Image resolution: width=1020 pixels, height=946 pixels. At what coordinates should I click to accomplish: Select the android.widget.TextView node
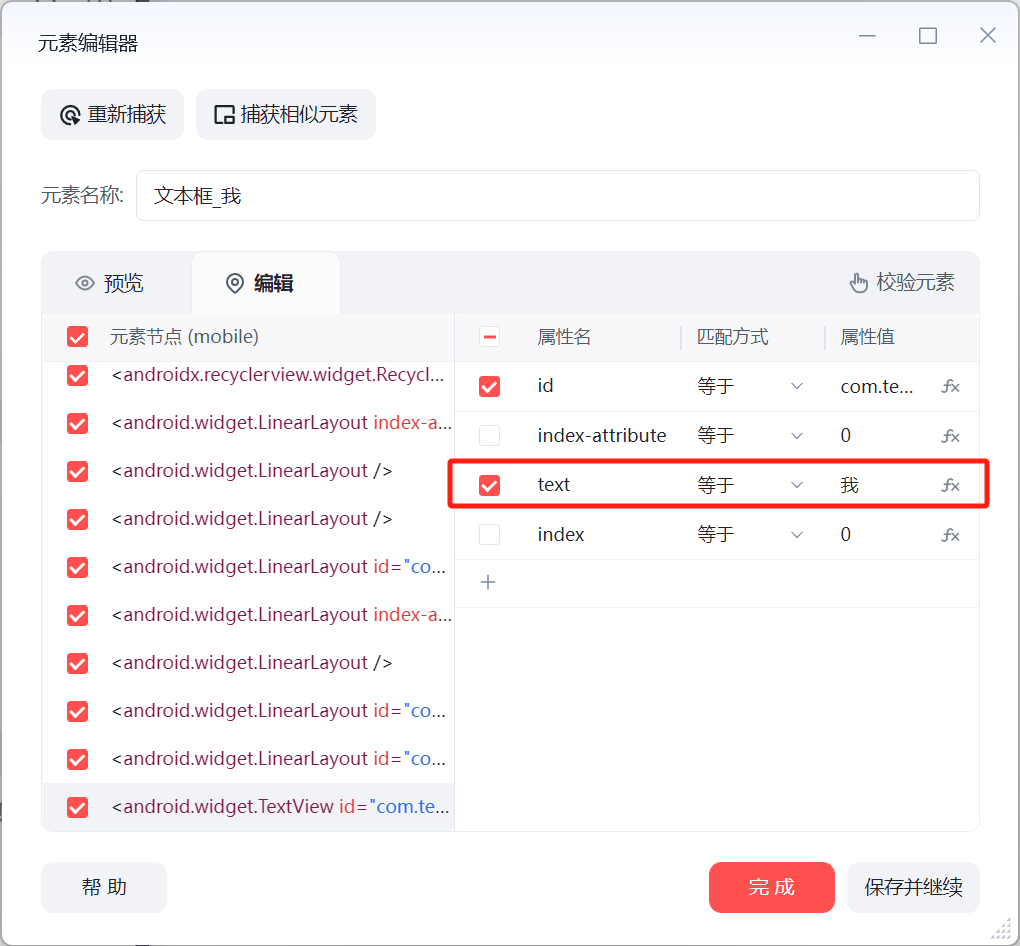(280, 806)
